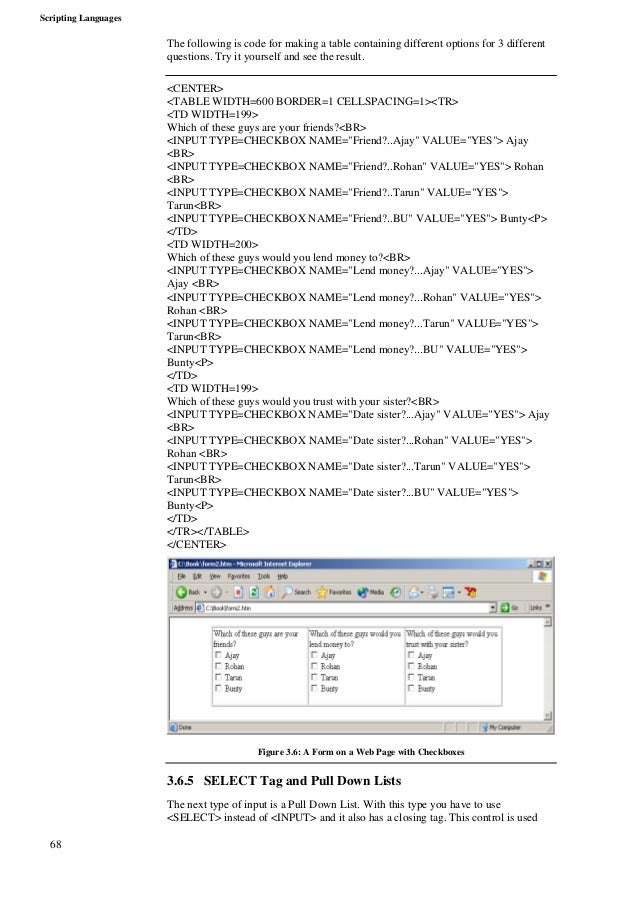The width and height of the screenshot is (638, 903).
Task: Click the greyed Forward arrow icon
Action: [x=217, y=592]
